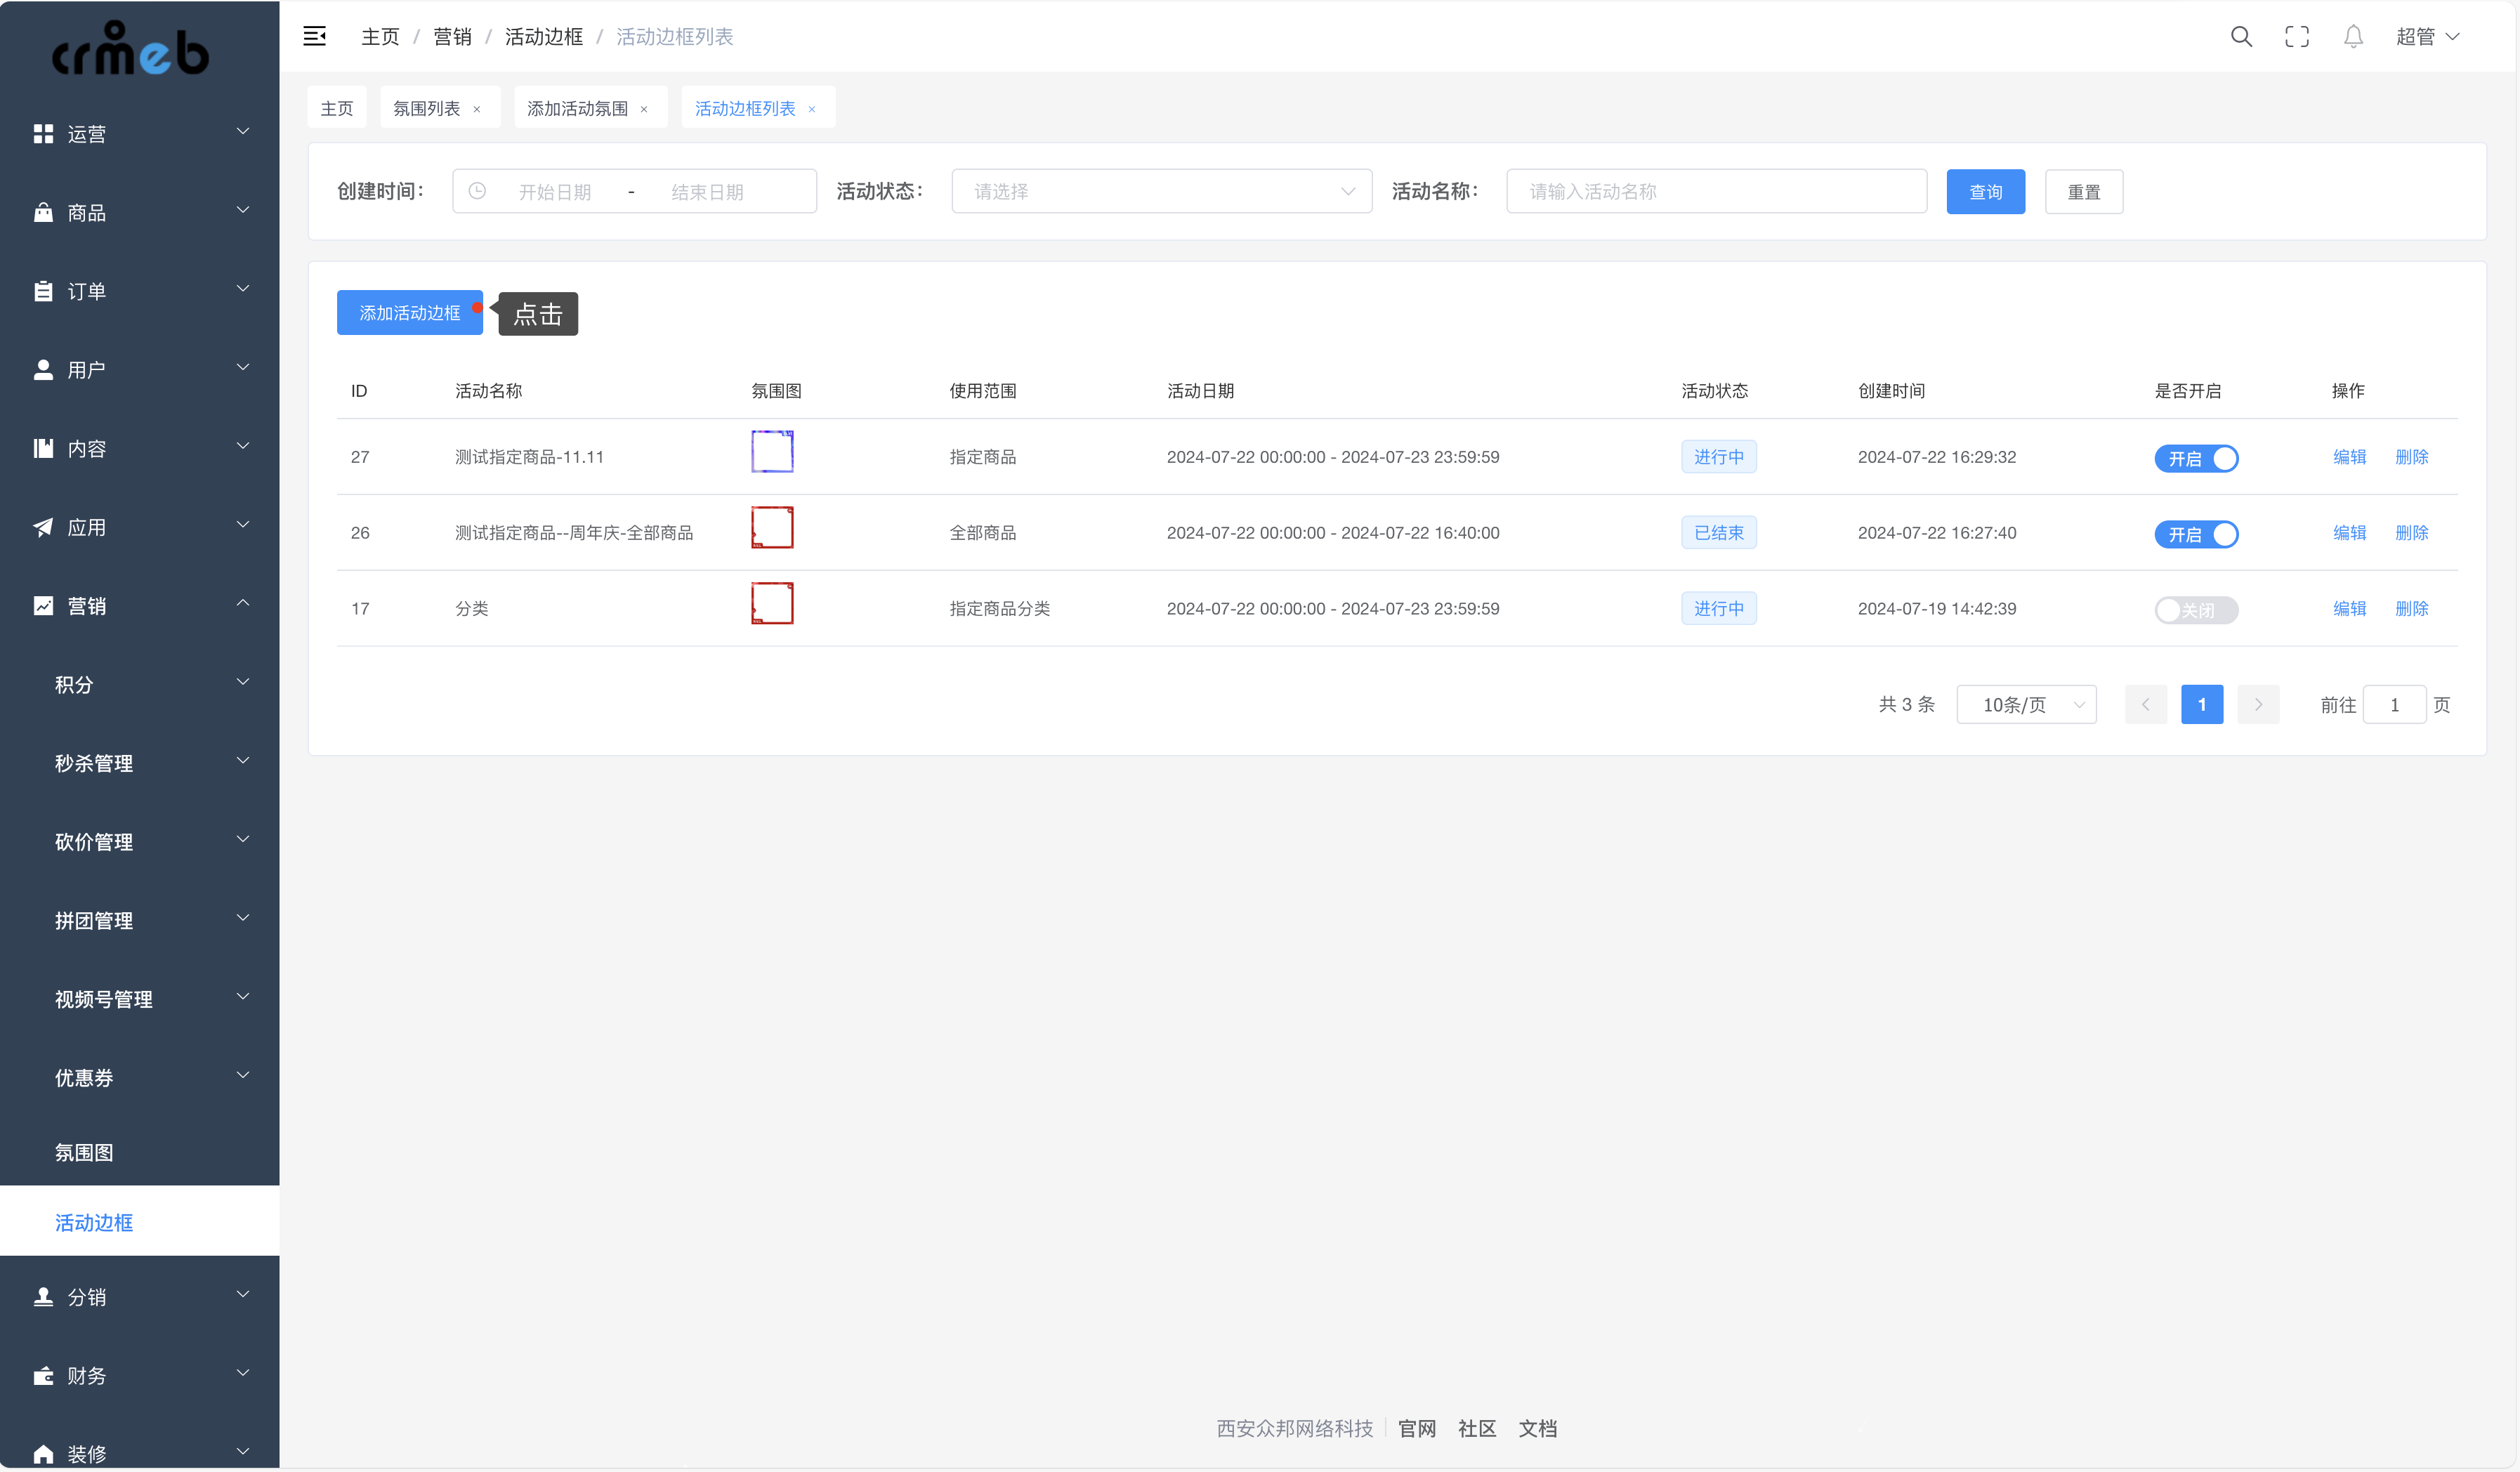Image resolution: width=2520 pixels, height=1472 pixels.
Task: Click the 添加活动边框 button
Action: pos(409,313)
